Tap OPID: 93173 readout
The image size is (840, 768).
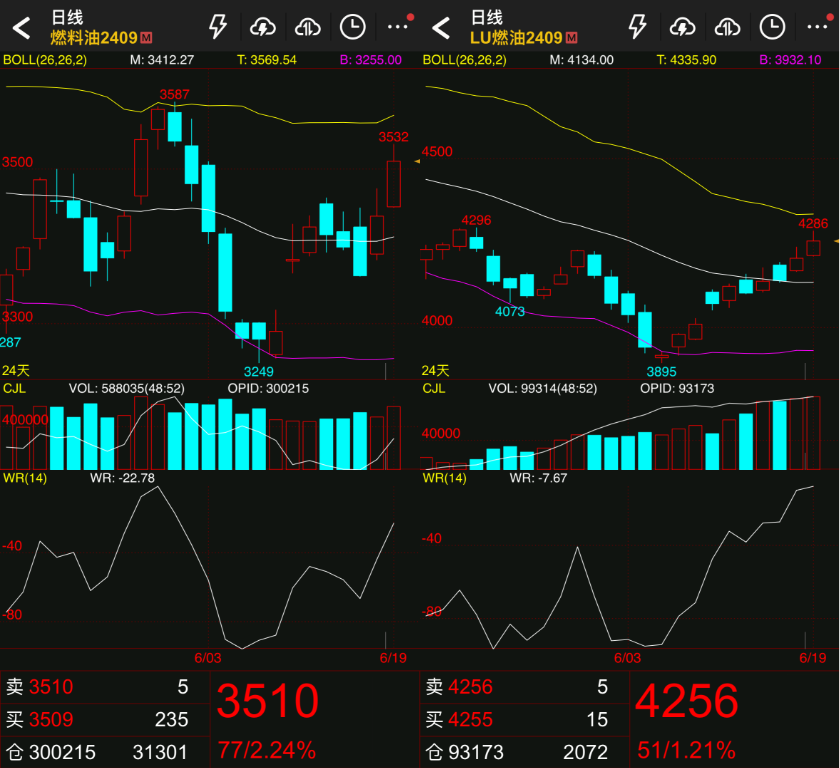(x=677, y=388)
